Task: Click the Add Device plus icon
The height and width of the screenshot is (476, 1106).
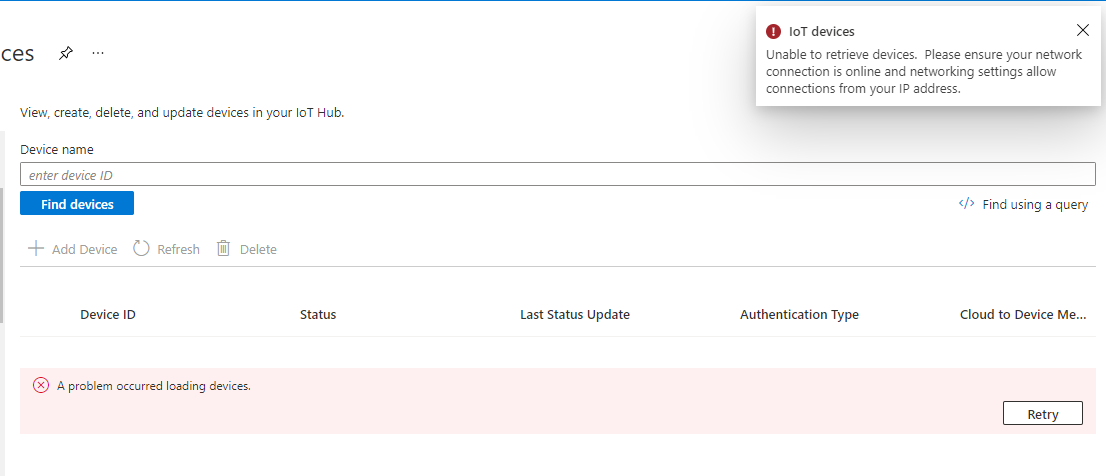Action: [x=35, y=248]
